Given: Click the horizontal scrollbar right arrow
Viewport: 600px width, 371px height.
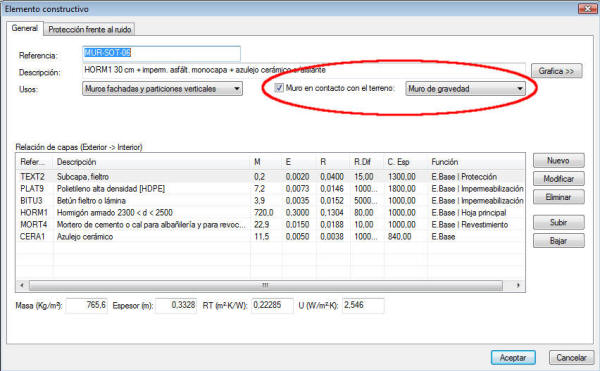Looking at the screenshot, I should [518, 285].
